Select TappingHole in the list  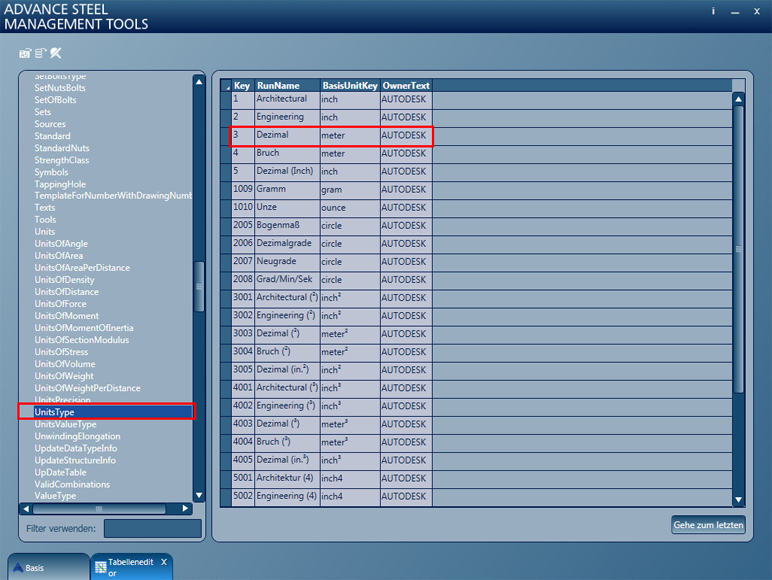[60, 184]
